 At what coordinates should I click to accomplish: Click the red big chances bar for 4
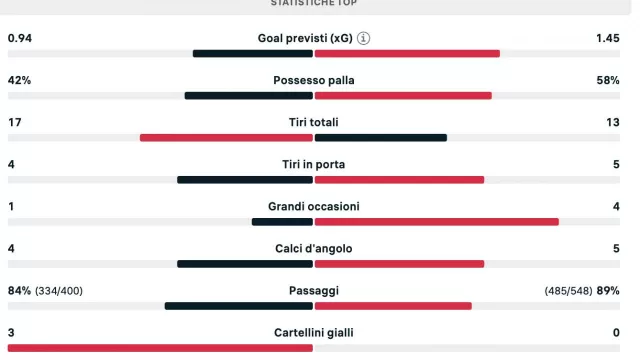[436, 222]
